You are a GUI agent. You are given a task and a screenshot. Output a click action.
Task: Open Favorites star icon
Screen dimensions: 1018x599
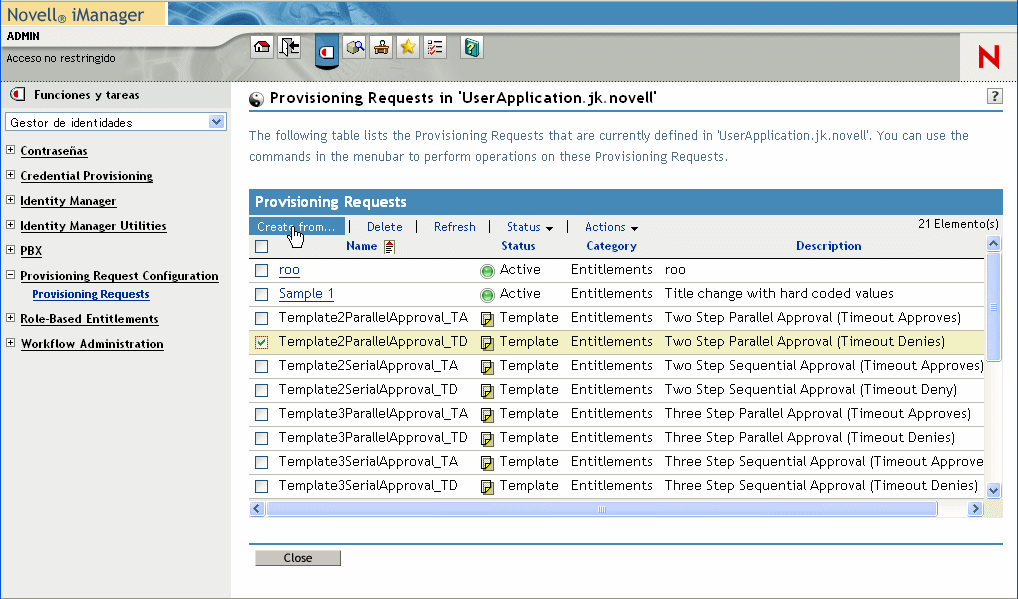[x=408, y=47]
